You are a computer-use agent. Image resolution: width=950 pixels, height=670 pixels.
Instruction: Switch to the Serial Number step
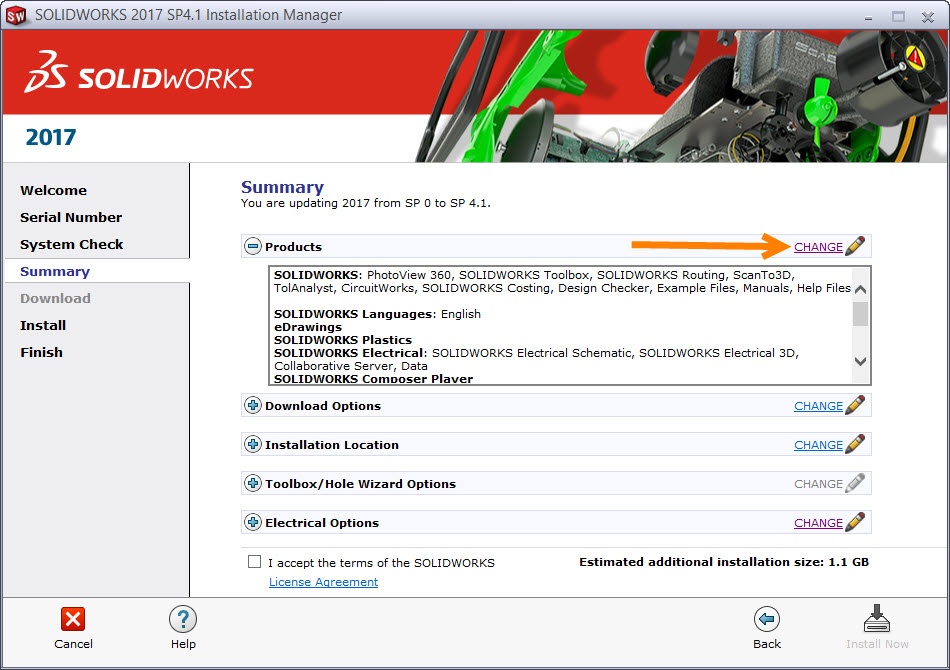[71, 217]
